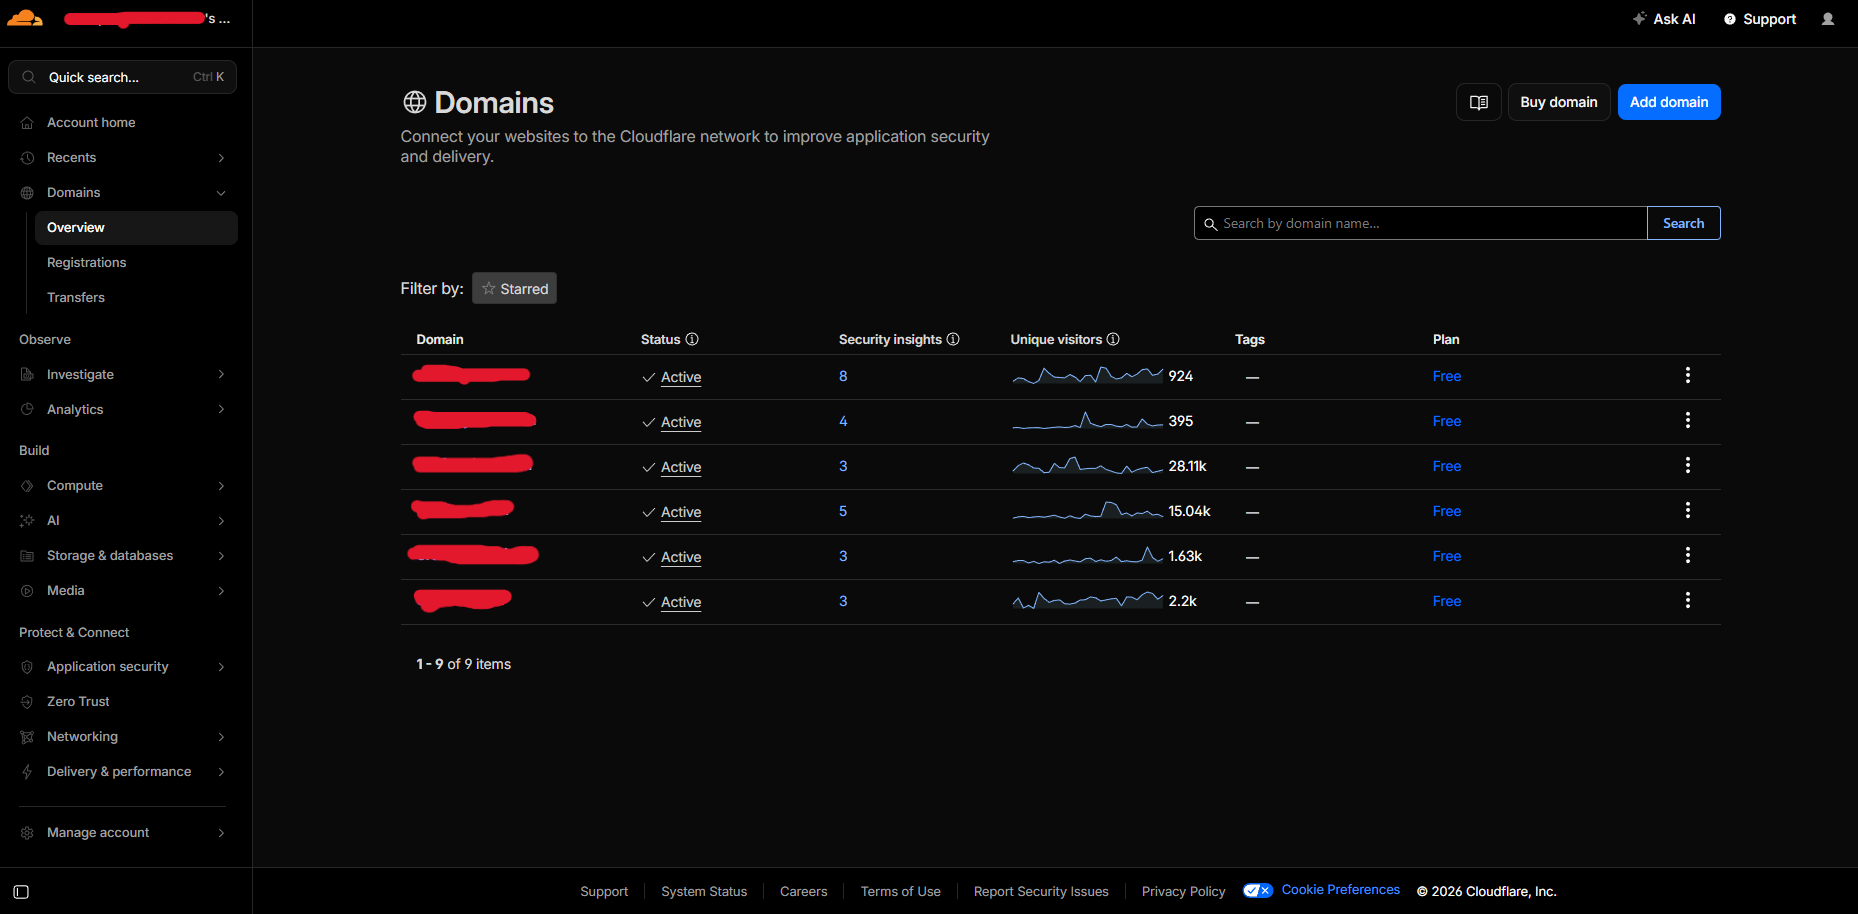Screen dimensions: 1858x914
Task: Open the Privacy Policy footer link
Action: tap(1184, 892)
